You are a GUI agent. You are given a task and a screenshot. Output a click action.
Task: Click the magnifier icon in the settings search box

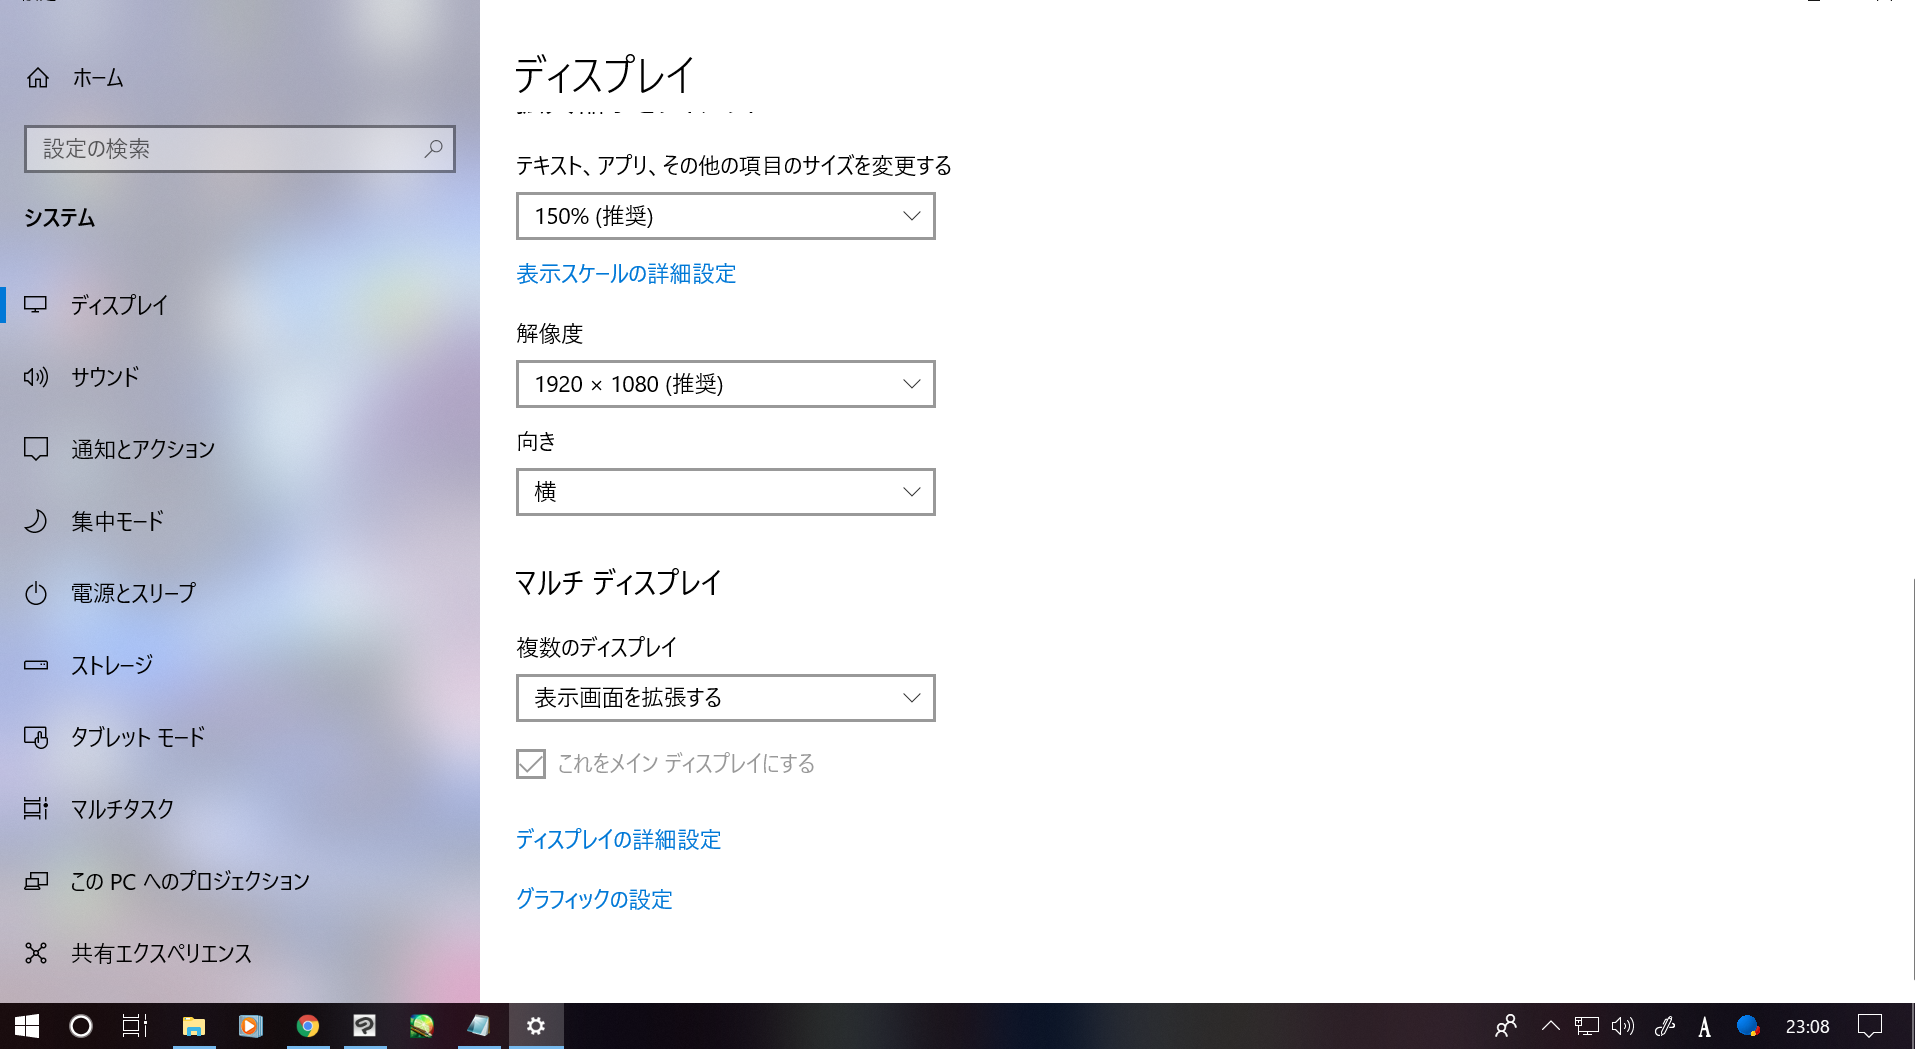434,149
